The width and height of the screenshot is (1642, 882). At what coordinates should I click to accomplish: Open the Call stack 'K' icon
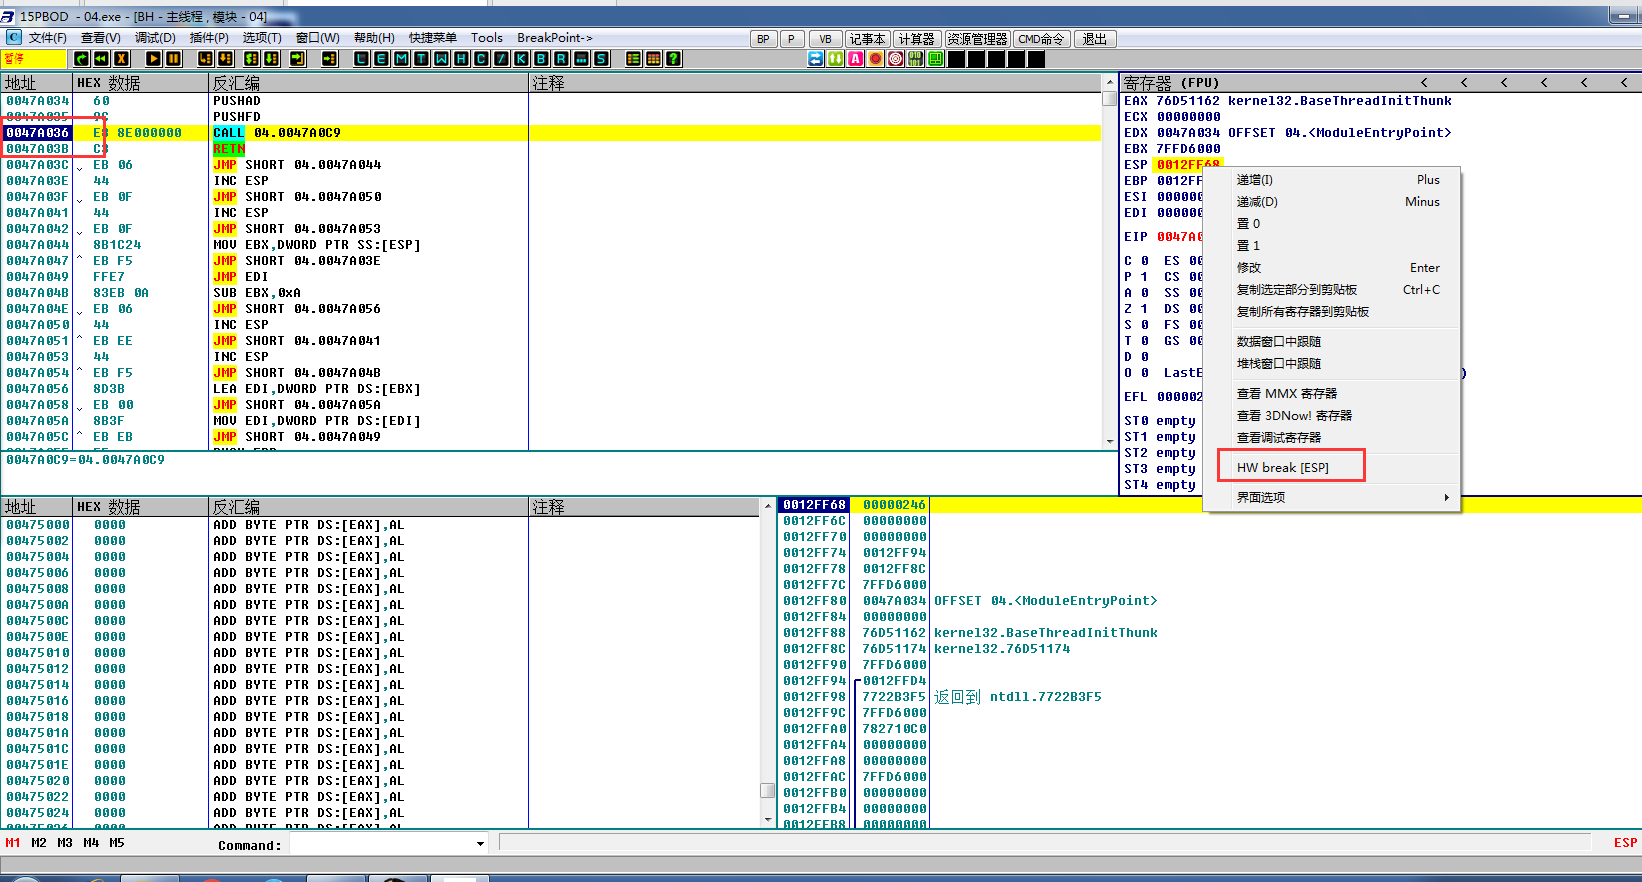(521, 59)
